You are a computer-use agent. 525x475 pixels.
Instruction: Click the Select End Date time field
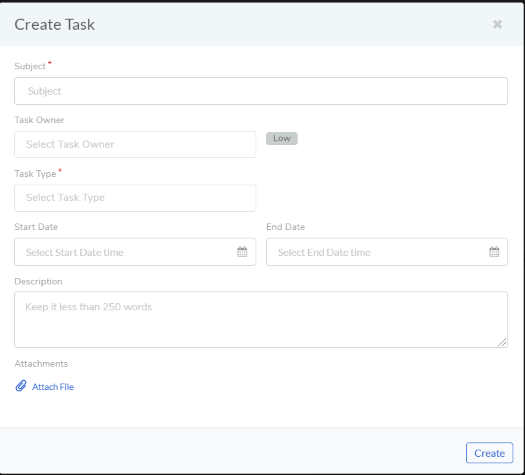point(387,252)
